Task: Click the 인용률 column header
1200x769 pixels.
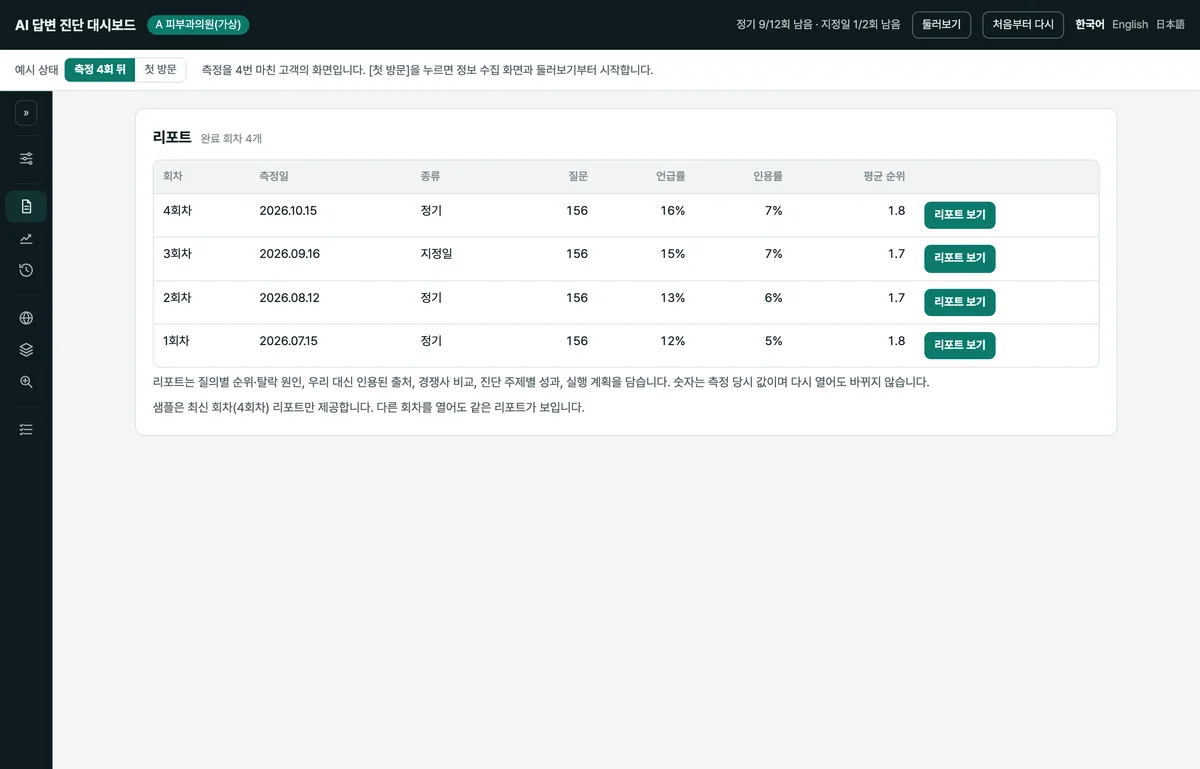Action: pos(768,177)
